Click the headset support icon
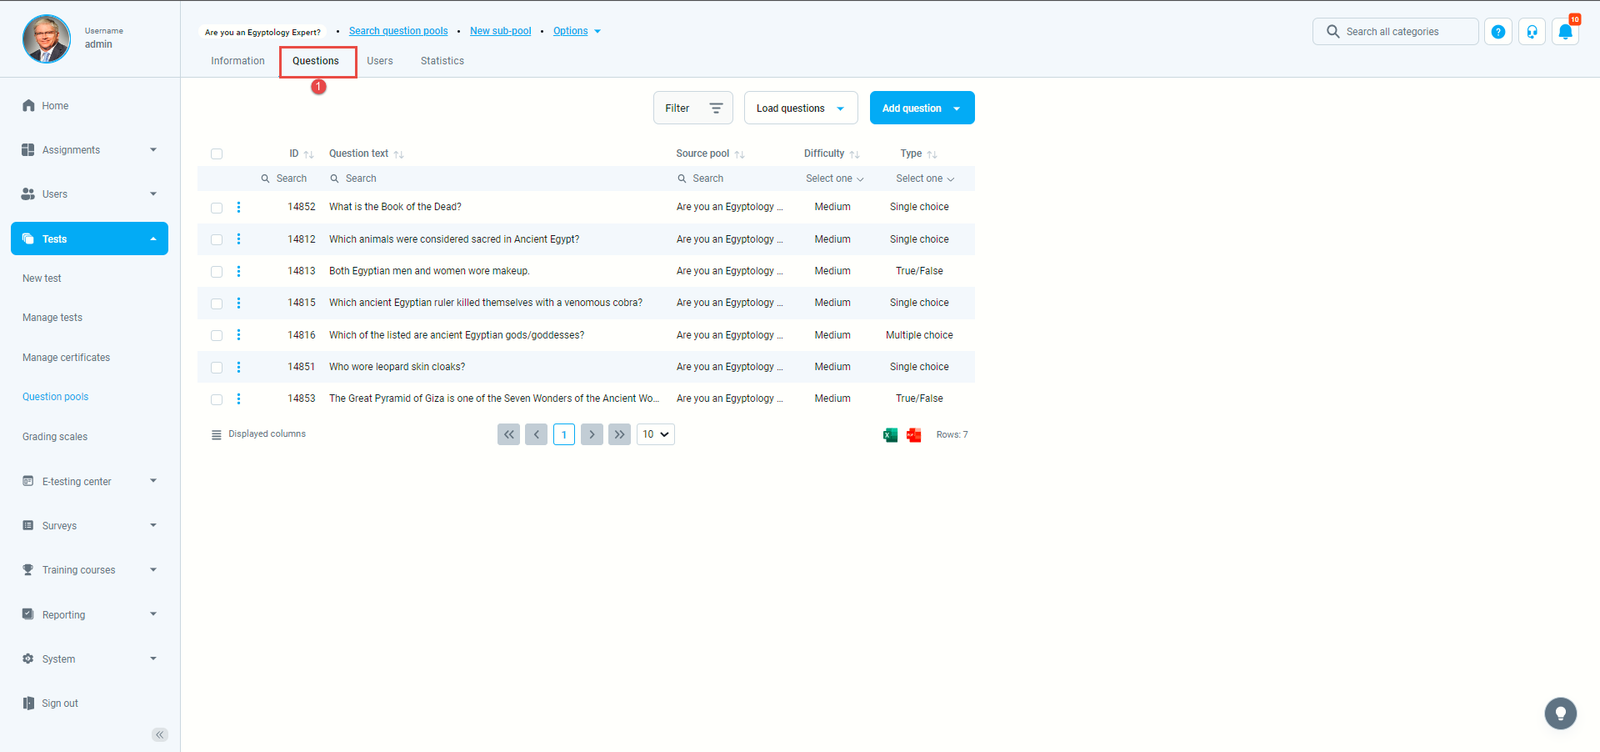Image resolution: width=1600 pixels, height=752 pixels. click(1532, 32)
